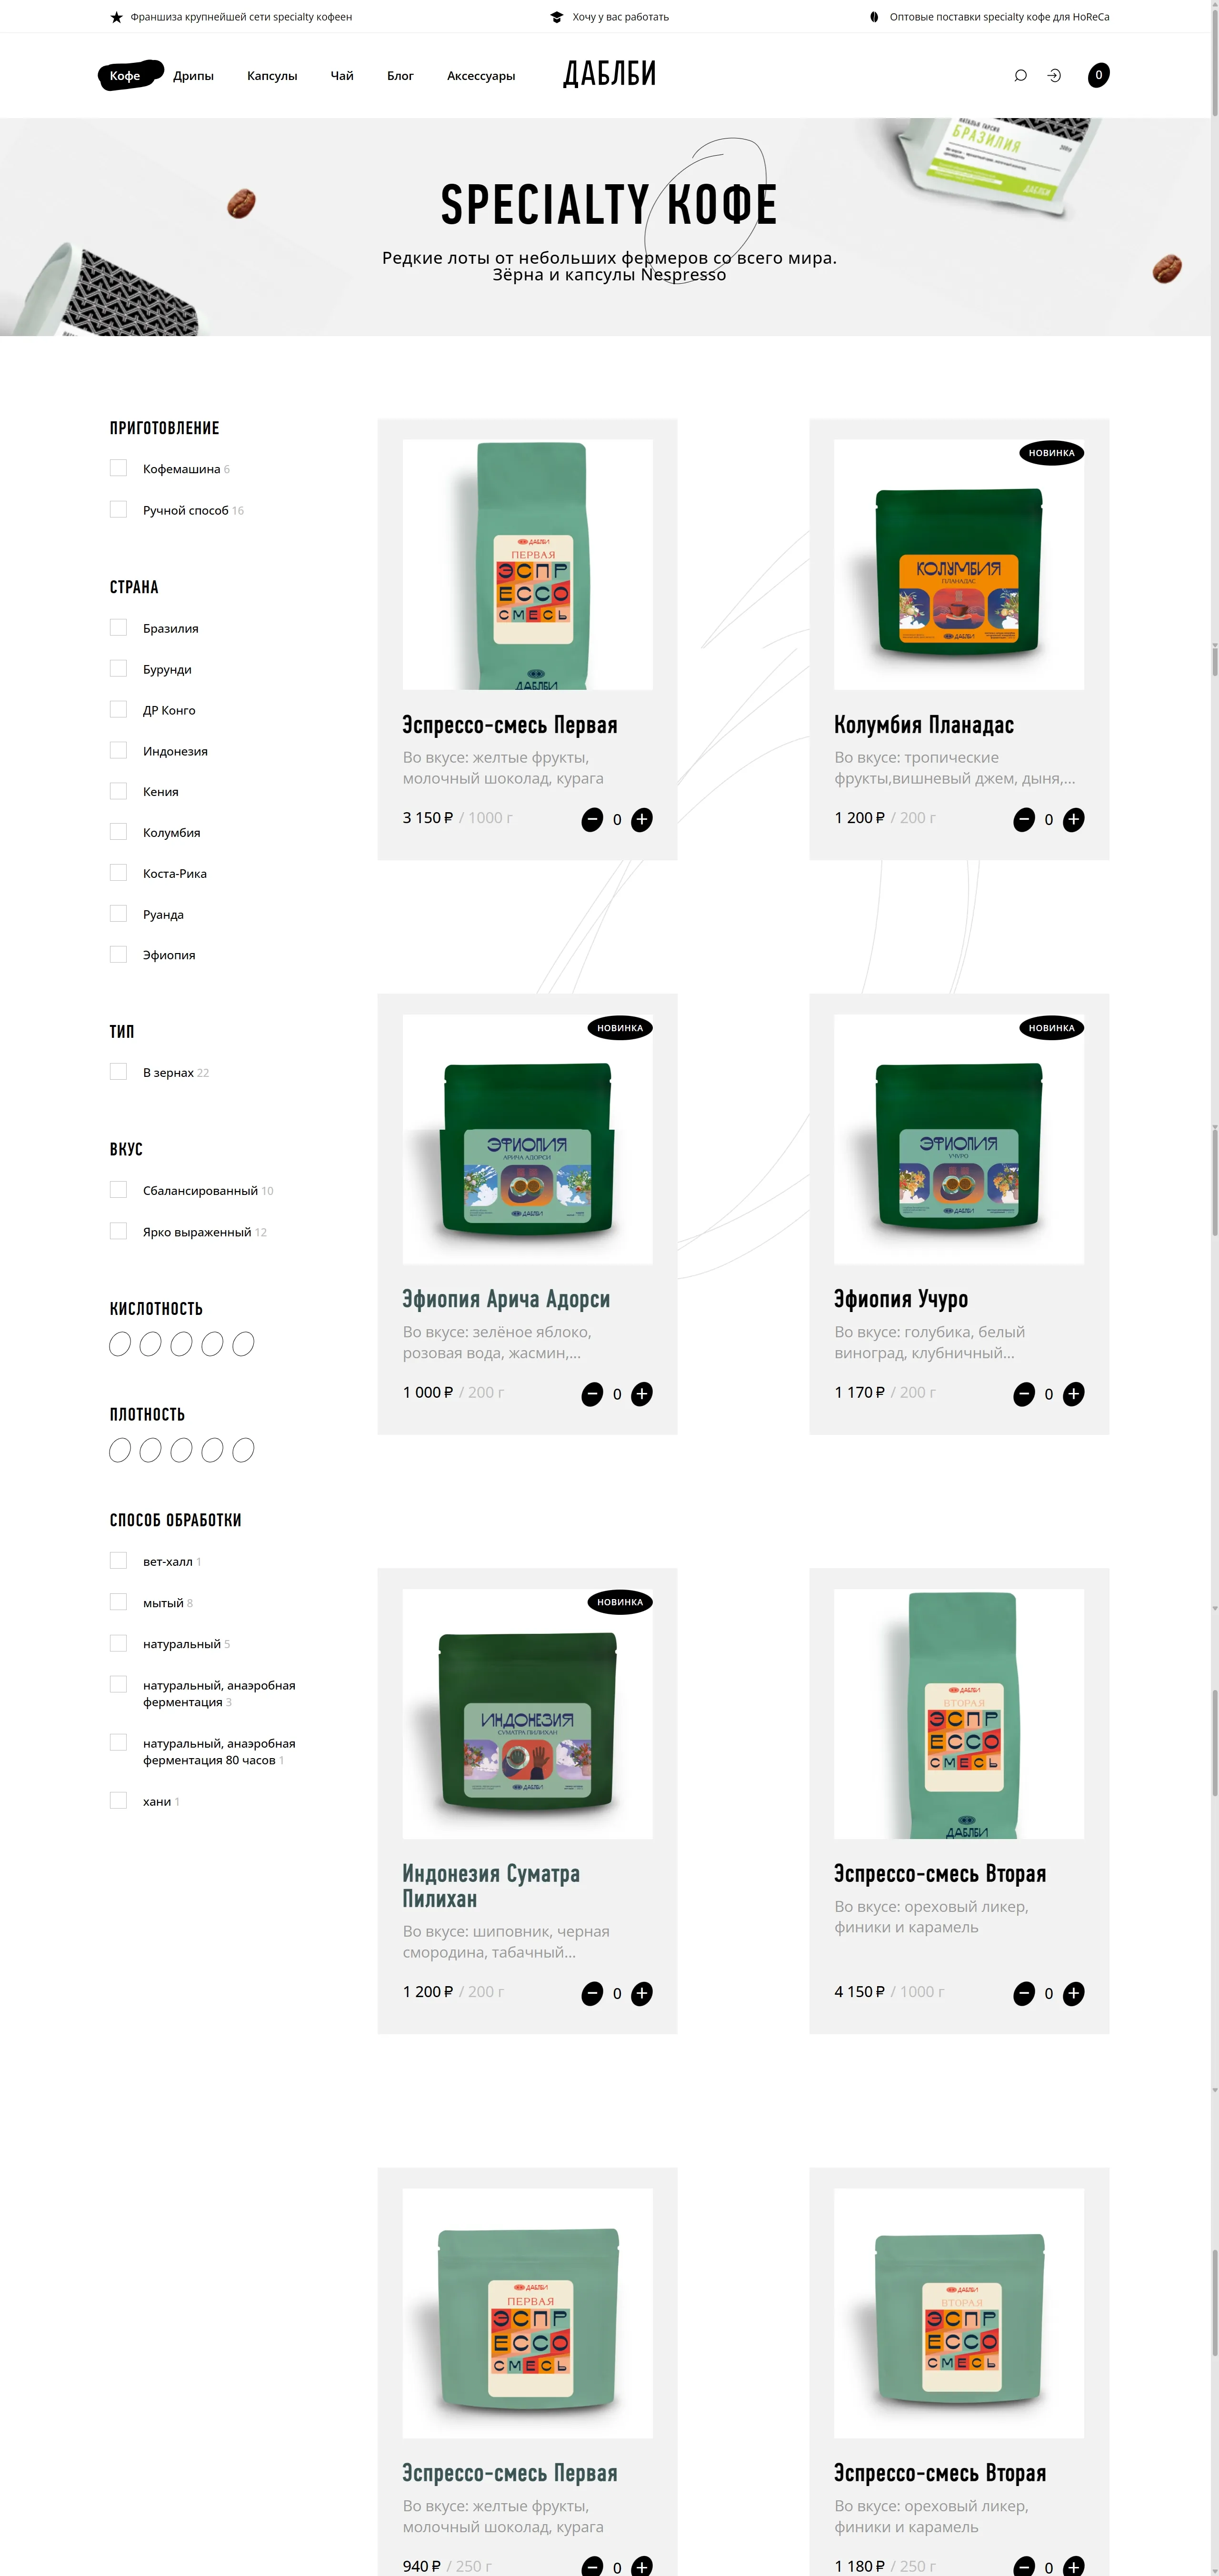Screen dimensions: 1219x2576
Task: Enable the Кофемашина filter checkbox
Action: [118, 468]
